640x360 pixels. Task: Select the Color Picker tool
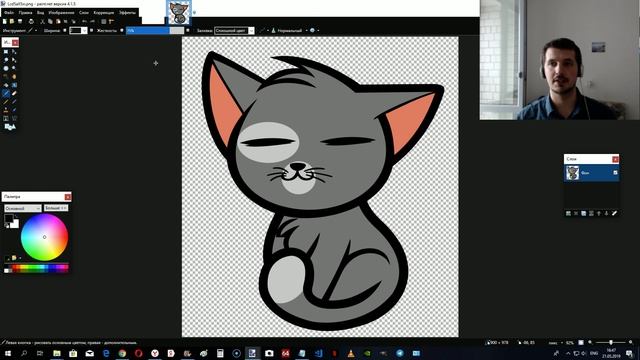14,102
